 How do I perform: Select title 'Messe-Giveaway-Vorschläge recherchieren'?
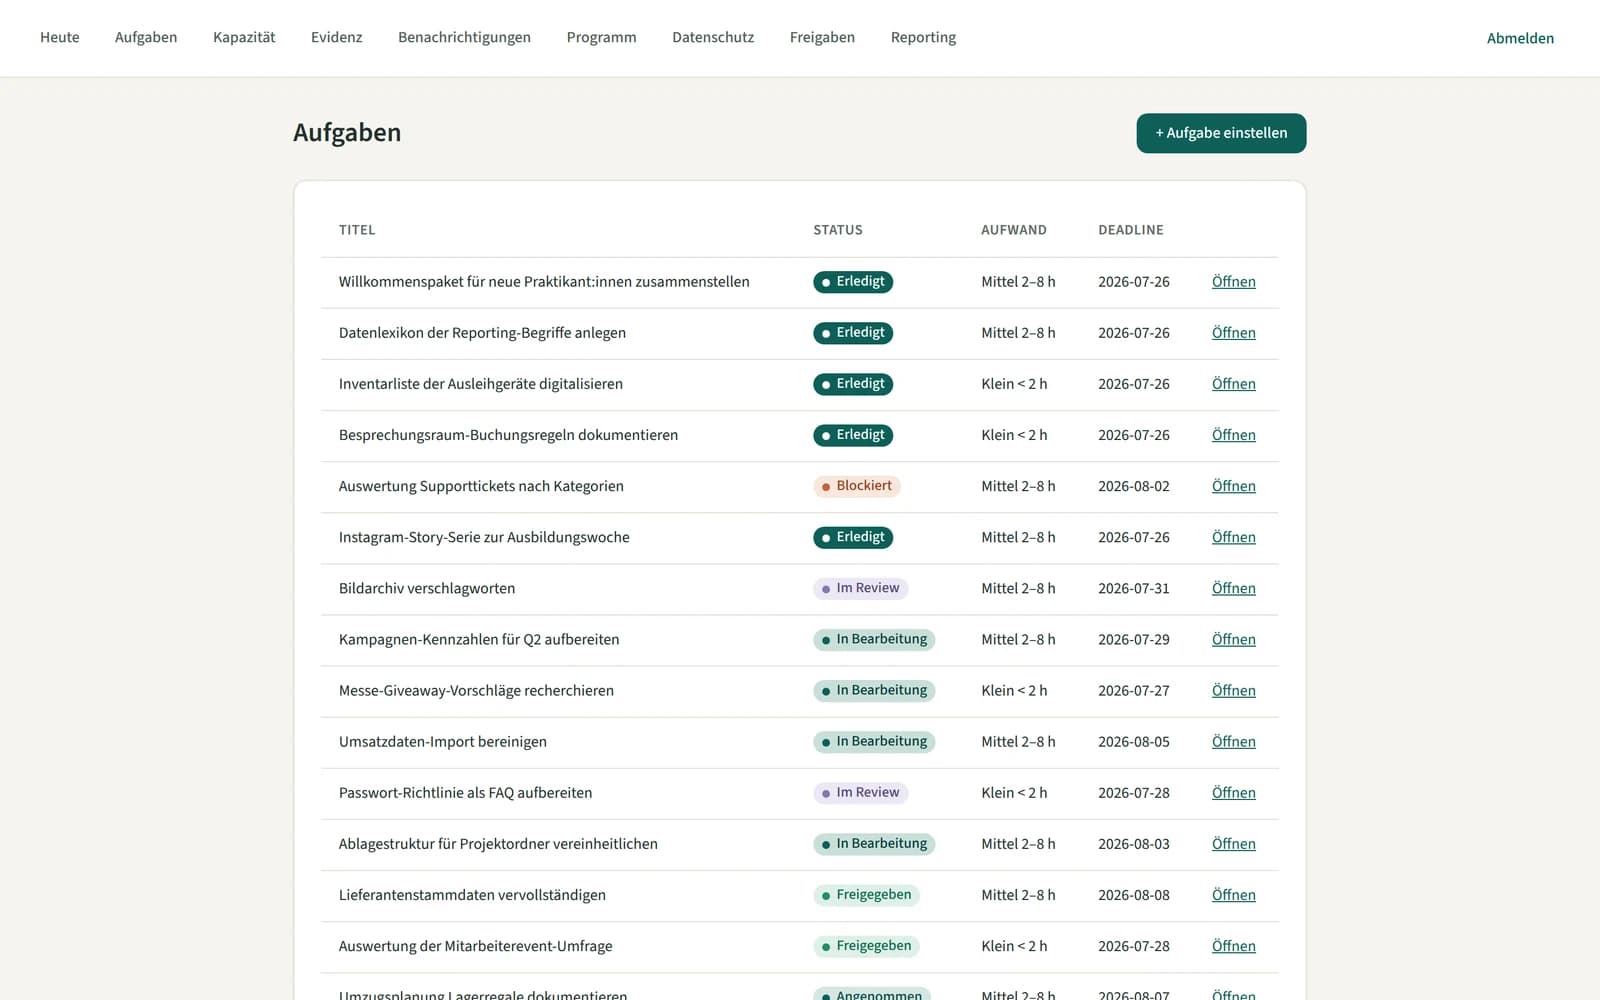[x=476, y=691]
